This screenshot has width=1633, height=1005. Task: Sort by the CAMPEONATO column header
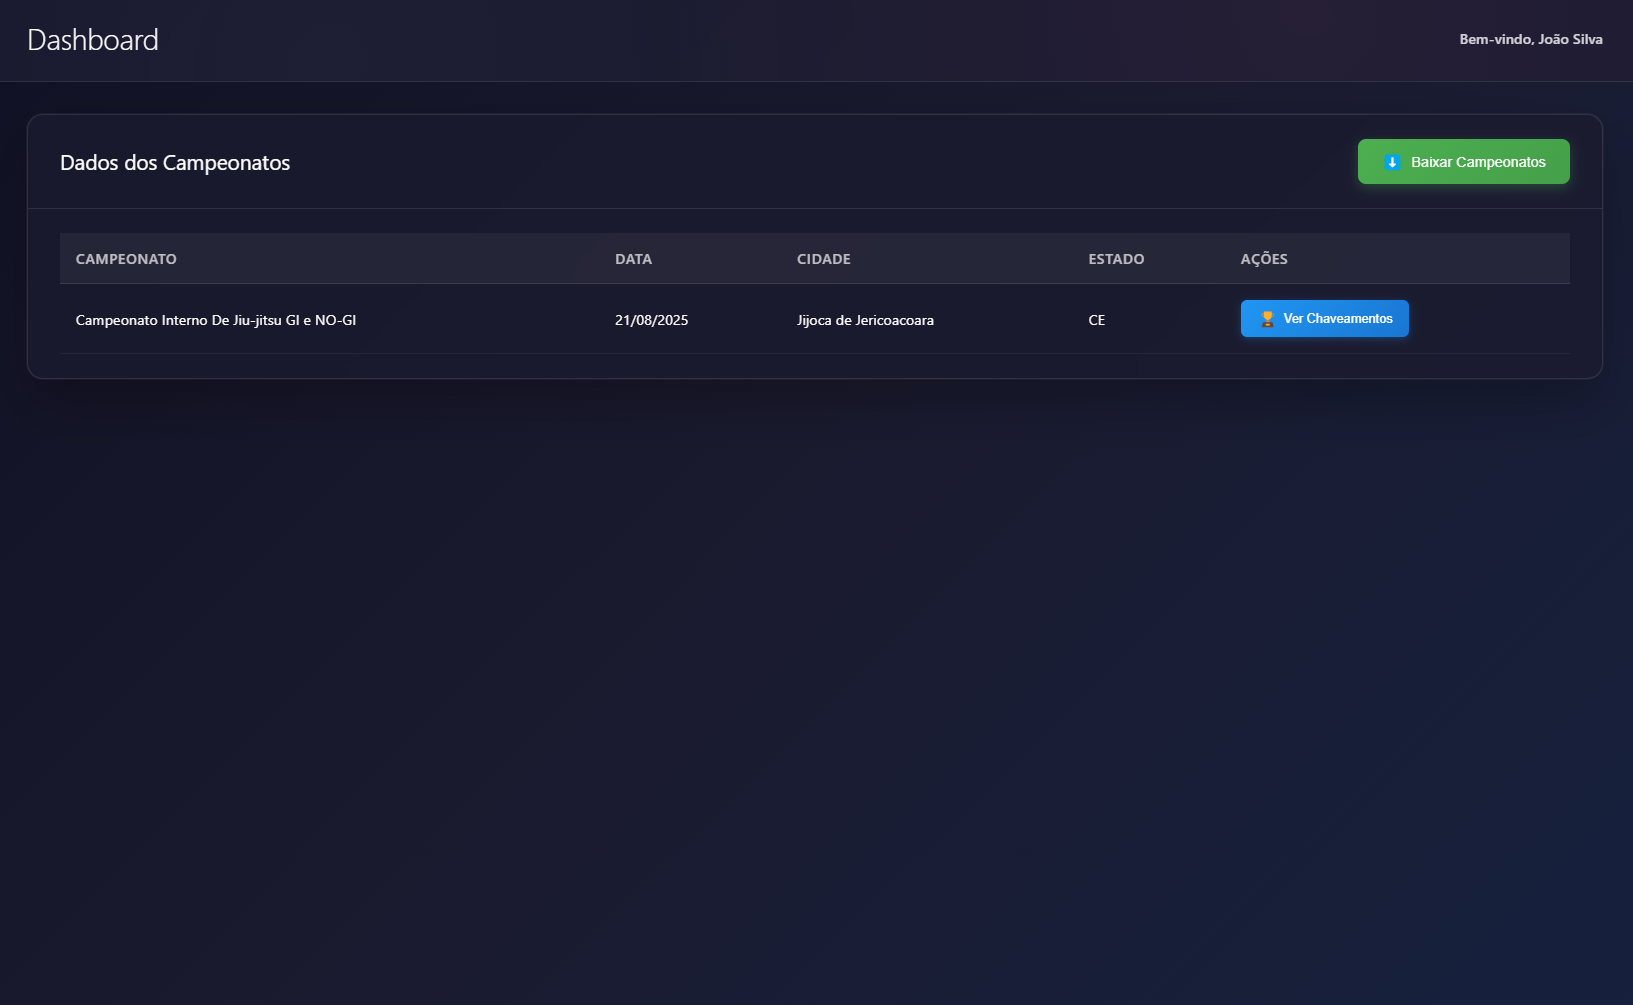tap(126, 259)
